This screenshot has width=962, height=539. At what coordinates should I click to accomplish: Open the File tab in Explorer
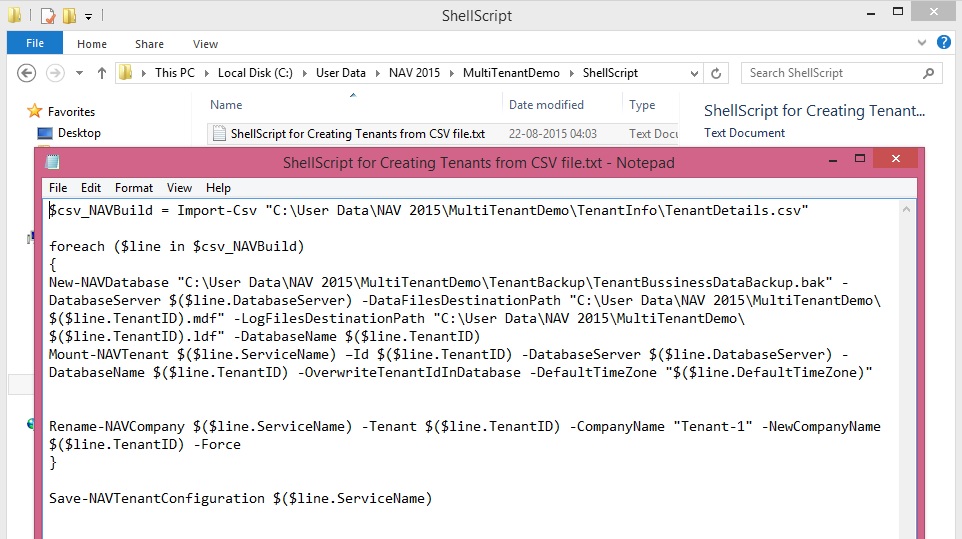coord(34,44)
